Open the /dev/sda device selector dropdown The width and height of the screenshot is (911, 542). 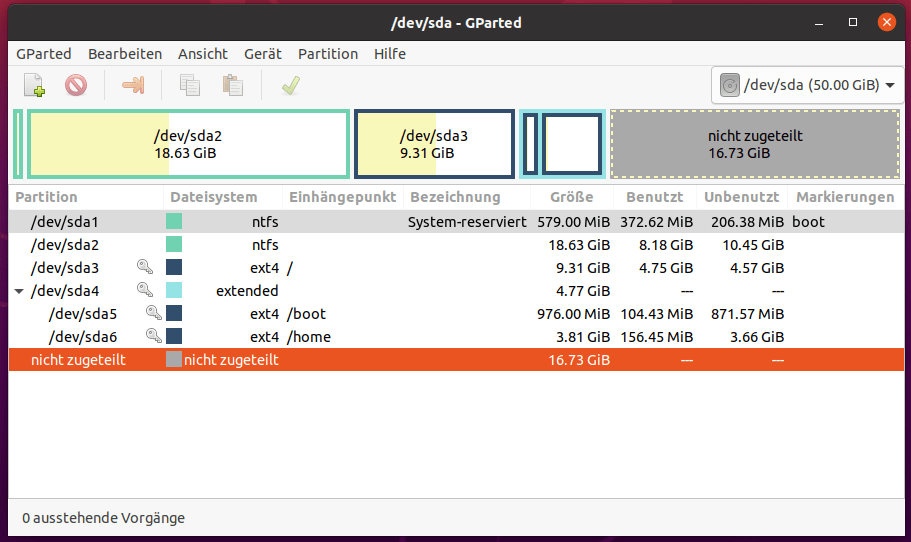(806, 85)
